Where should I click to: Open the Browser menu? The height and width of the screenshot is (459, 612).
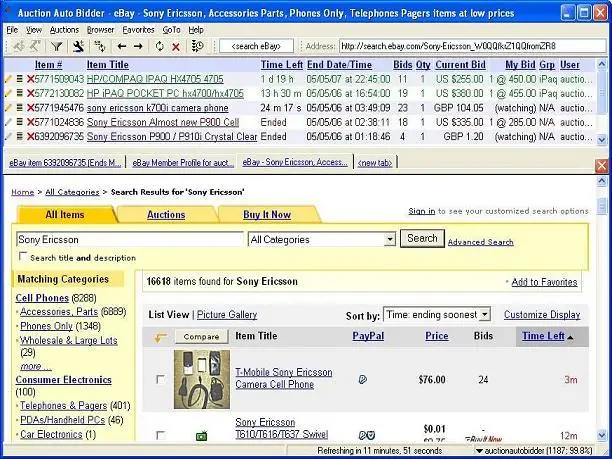pos(100,30)
